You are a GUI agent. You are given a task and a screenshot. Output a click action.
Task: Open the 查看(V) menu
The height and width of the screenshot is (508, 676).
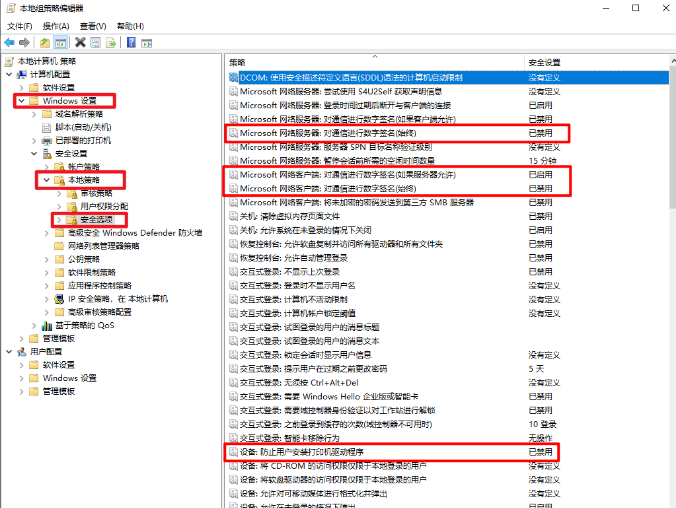tap(92, 25)
